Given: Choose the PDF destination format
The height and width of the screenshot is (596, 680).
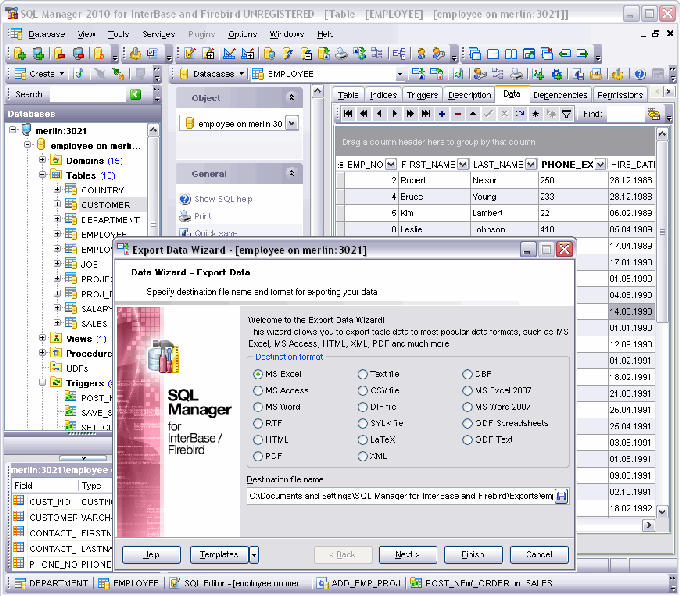Looking at the screenshot, I should (x=258, y=456).
